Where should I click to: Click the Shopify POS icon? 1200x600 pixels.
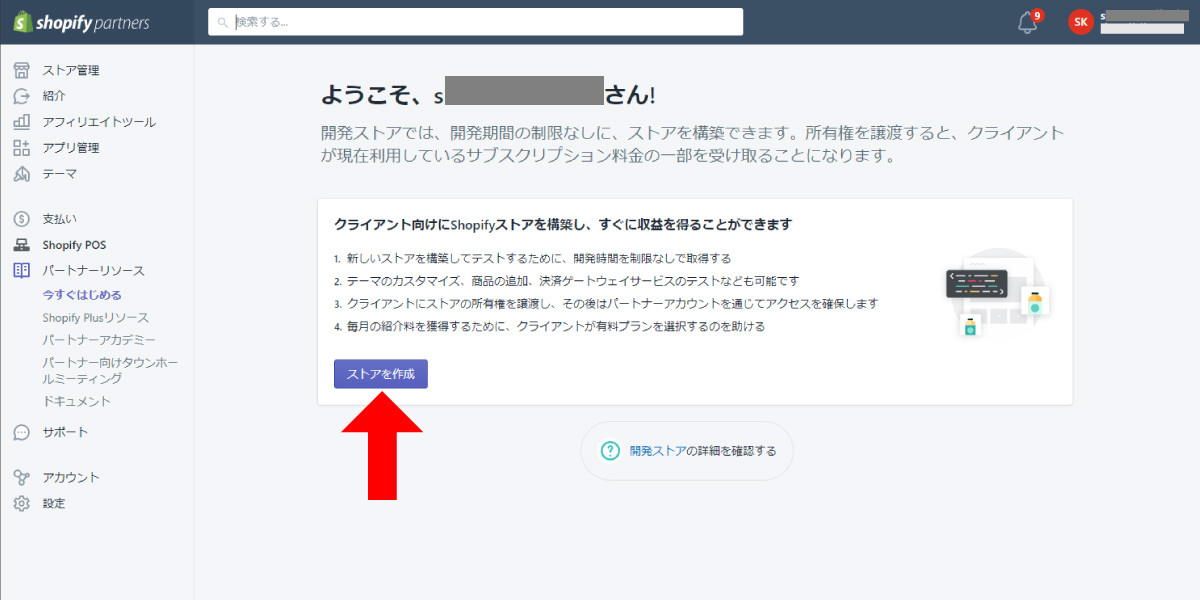pyautogui.click(x=22, y=245)
